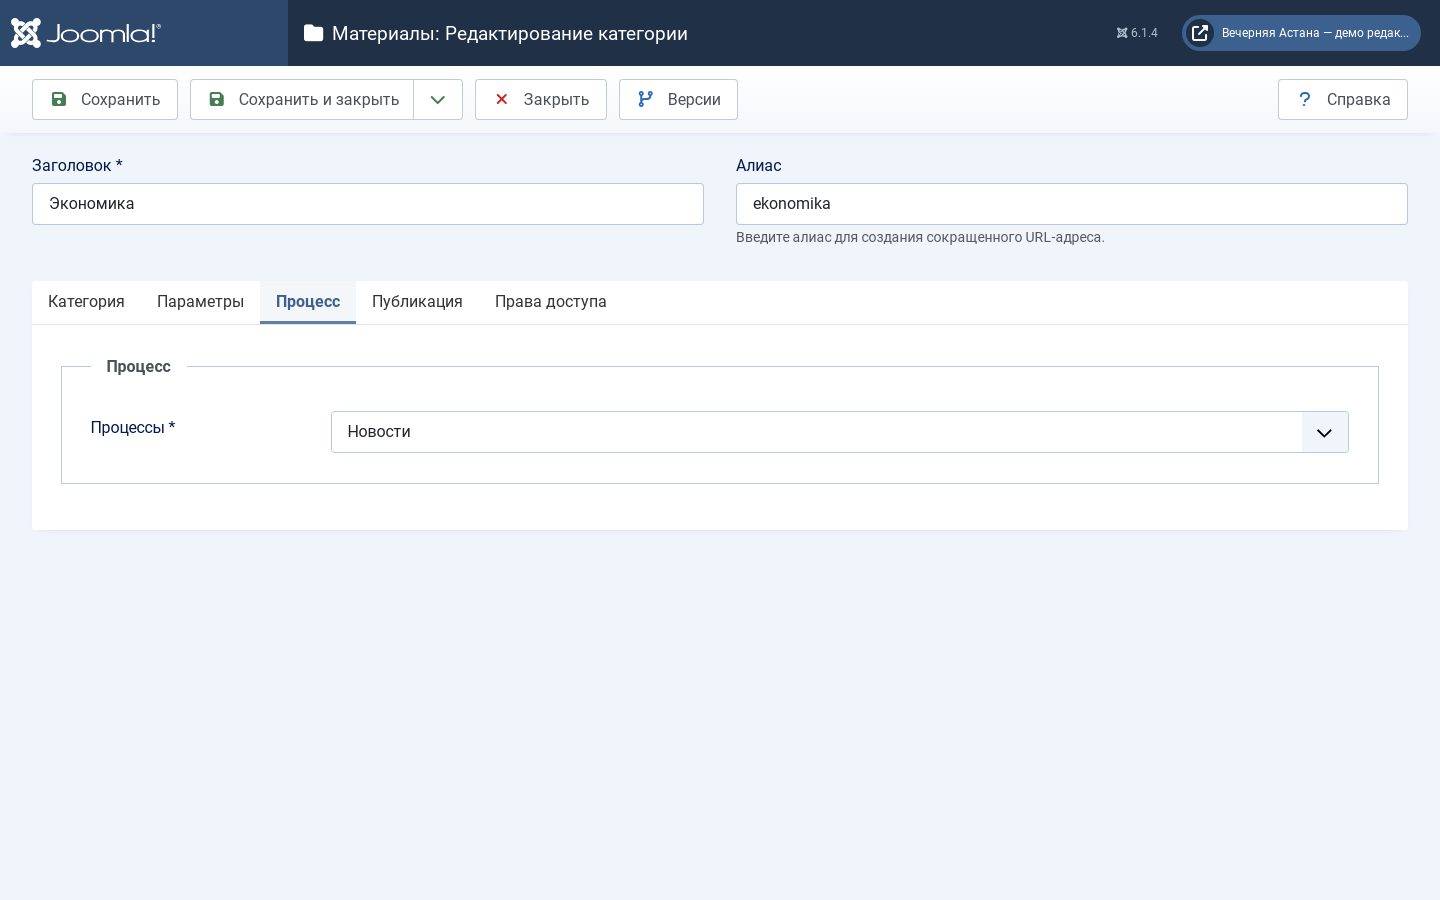Focus the Заголовок input field

coord(368,204)
